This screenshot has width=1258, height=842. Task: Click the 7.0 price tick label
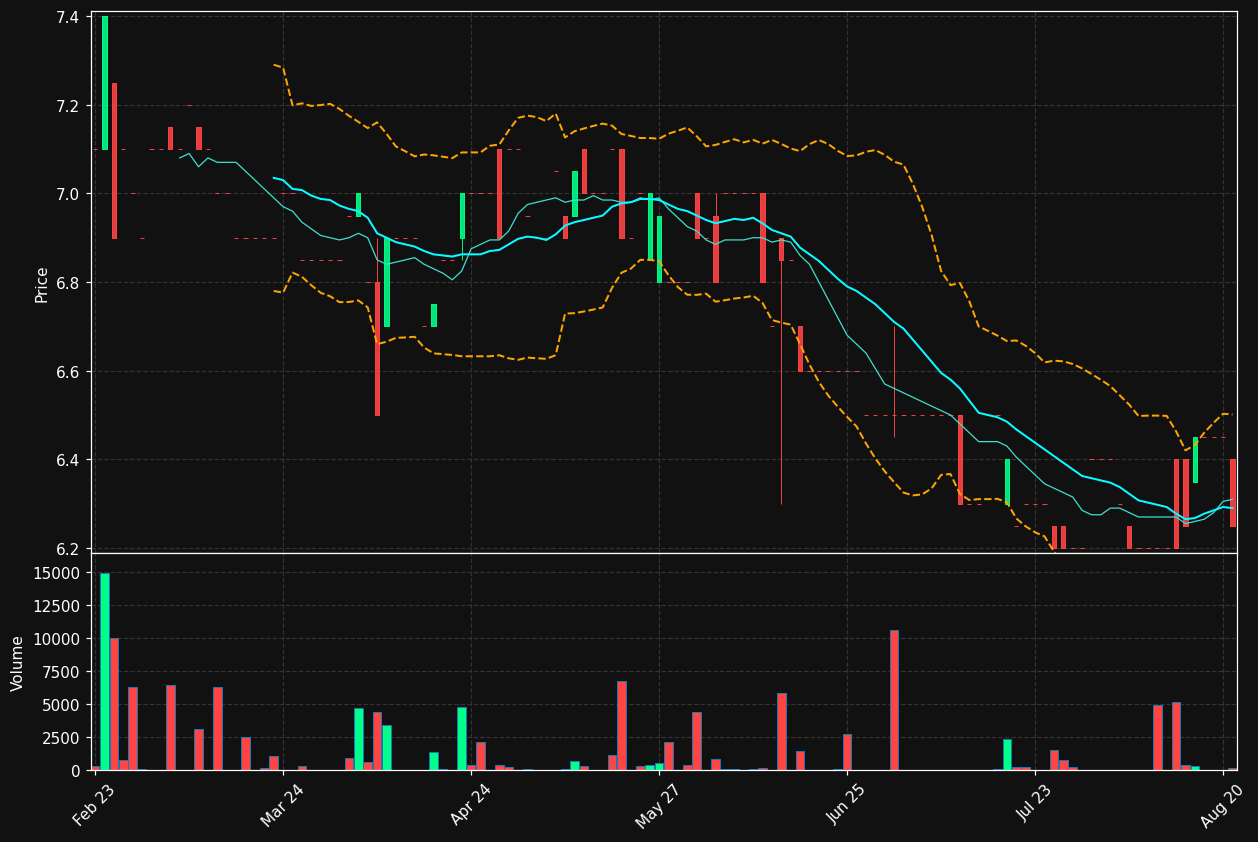(69, 194)
